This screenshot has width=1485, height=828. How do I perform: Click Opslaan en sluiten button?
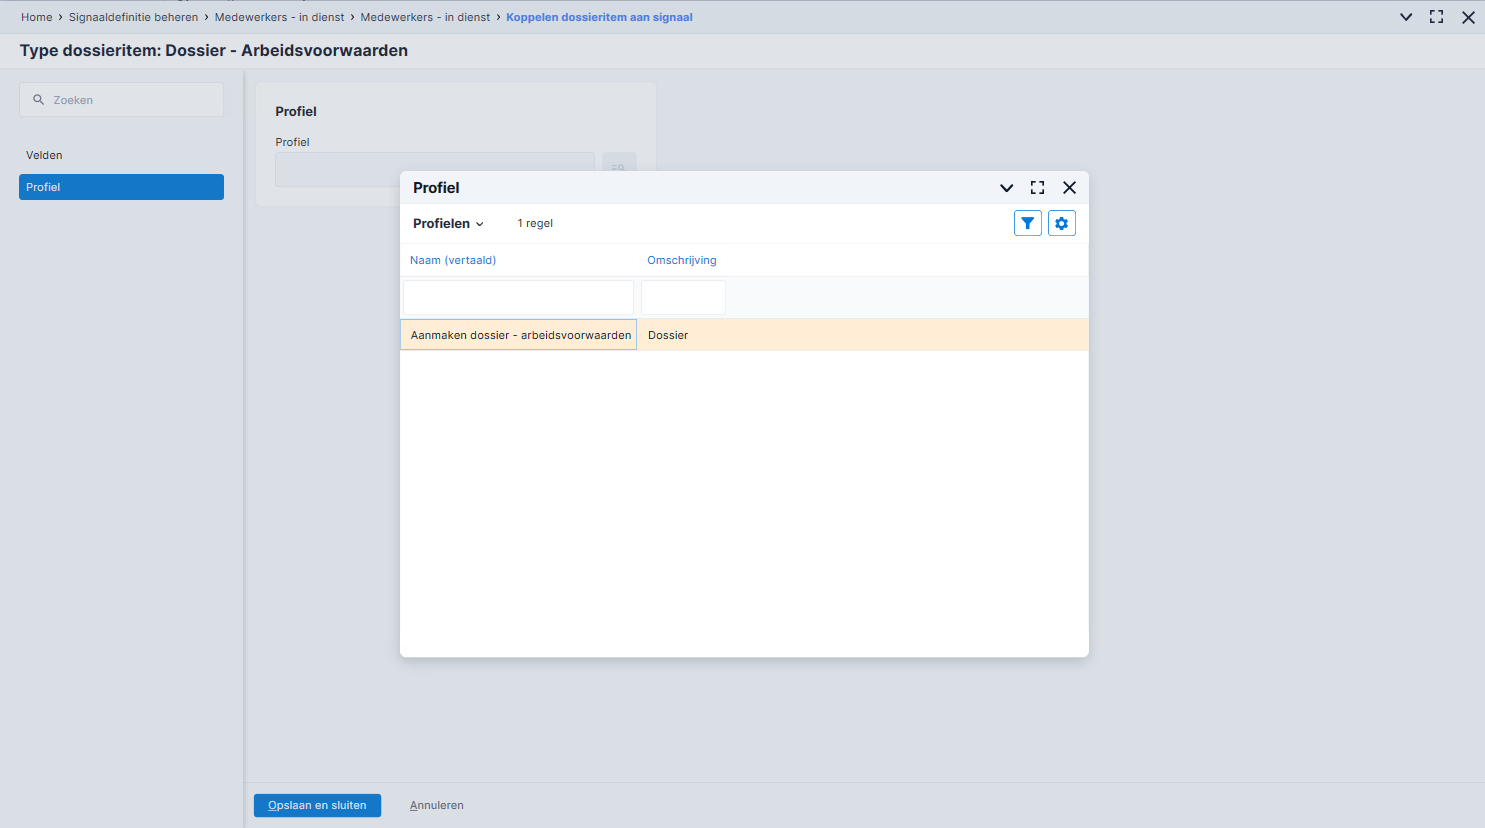point(317,805)
